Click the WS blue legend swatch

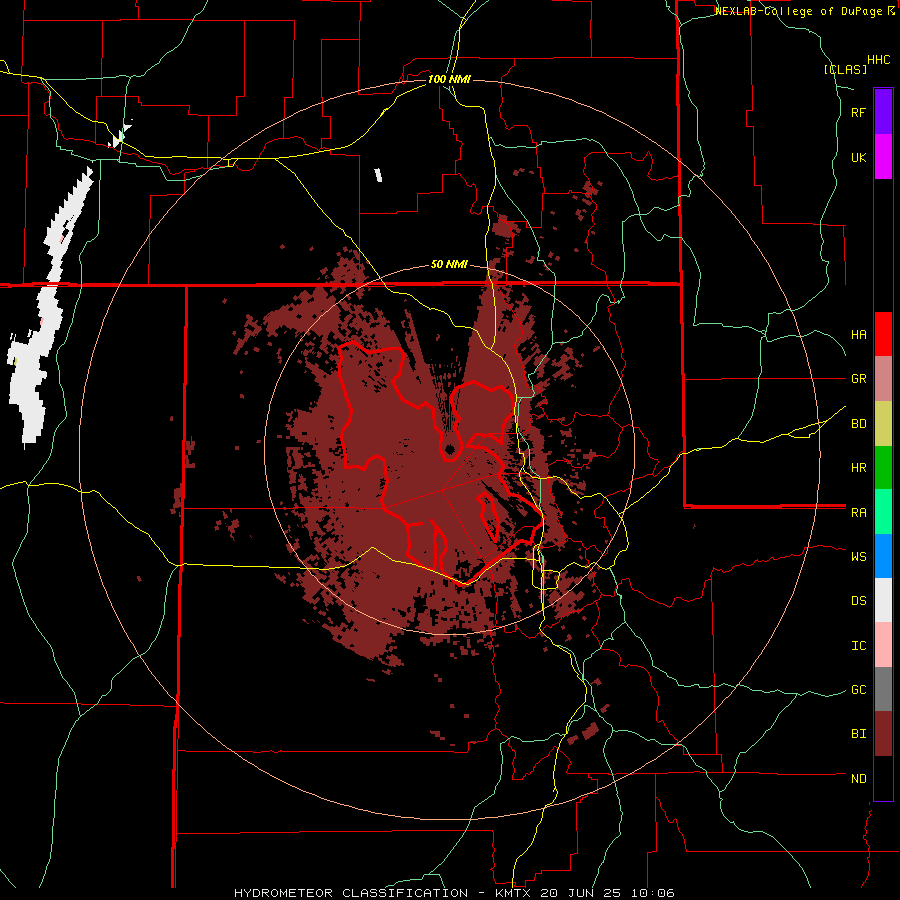[x=883, y=556]
